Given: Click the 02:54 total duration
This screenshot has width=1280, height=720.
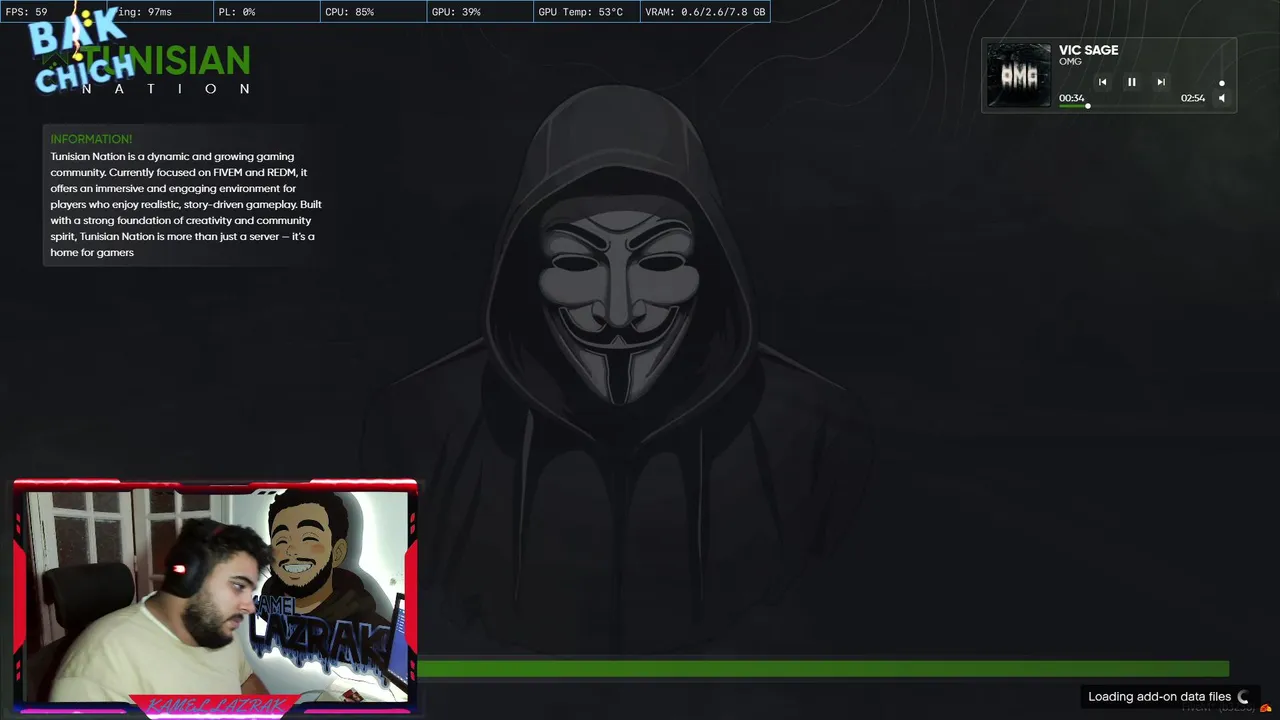Looking at the screenshot, I should [x=1192, y=98].
